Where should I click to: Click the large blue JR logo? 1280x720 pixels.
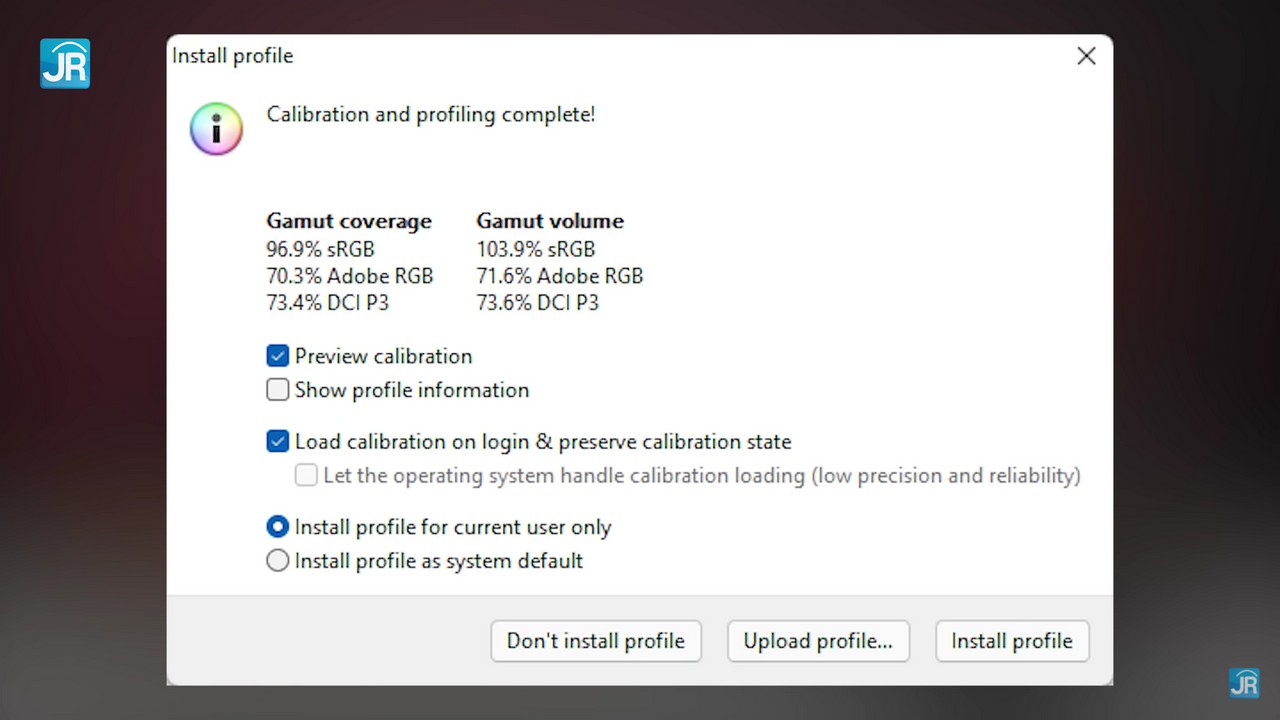[65, 64]
